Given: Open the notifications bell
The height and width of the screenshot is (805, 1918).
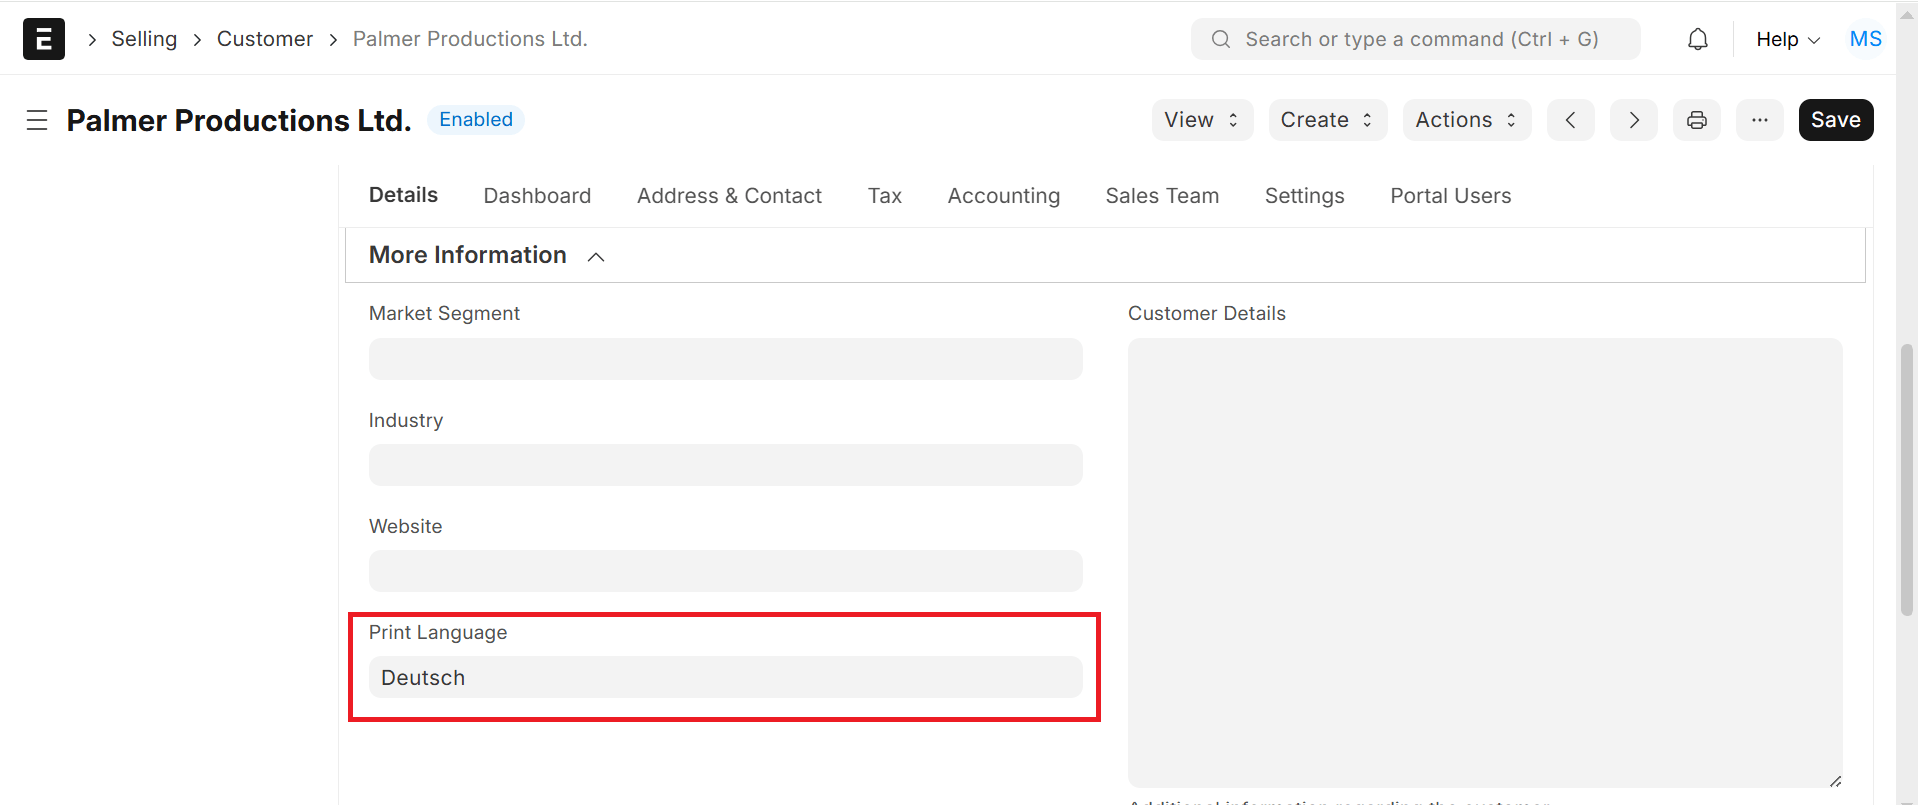Looking at the screenshot, I should pos(1697,39).
